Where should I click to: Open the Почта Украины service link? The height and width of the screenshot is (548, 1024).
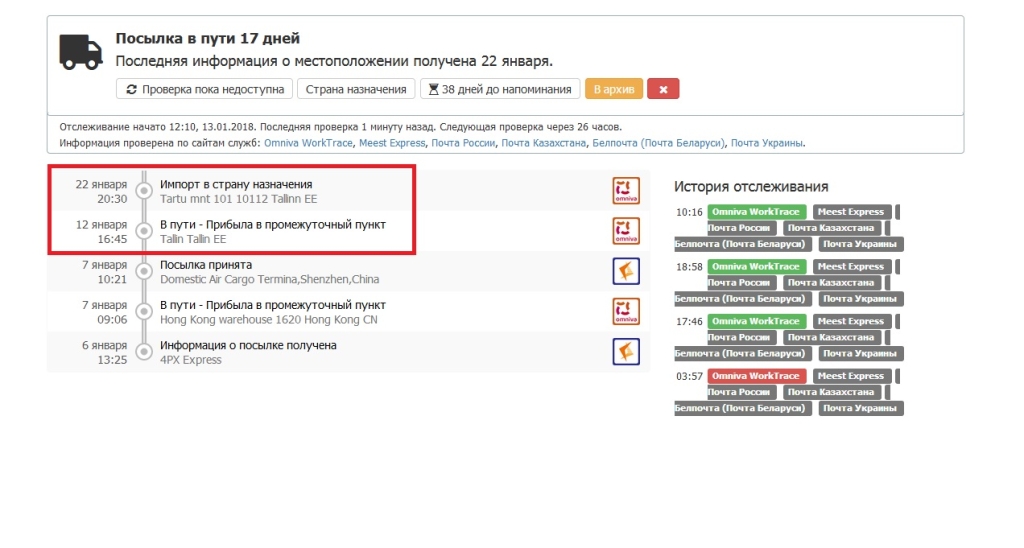(x=767, y=143)
